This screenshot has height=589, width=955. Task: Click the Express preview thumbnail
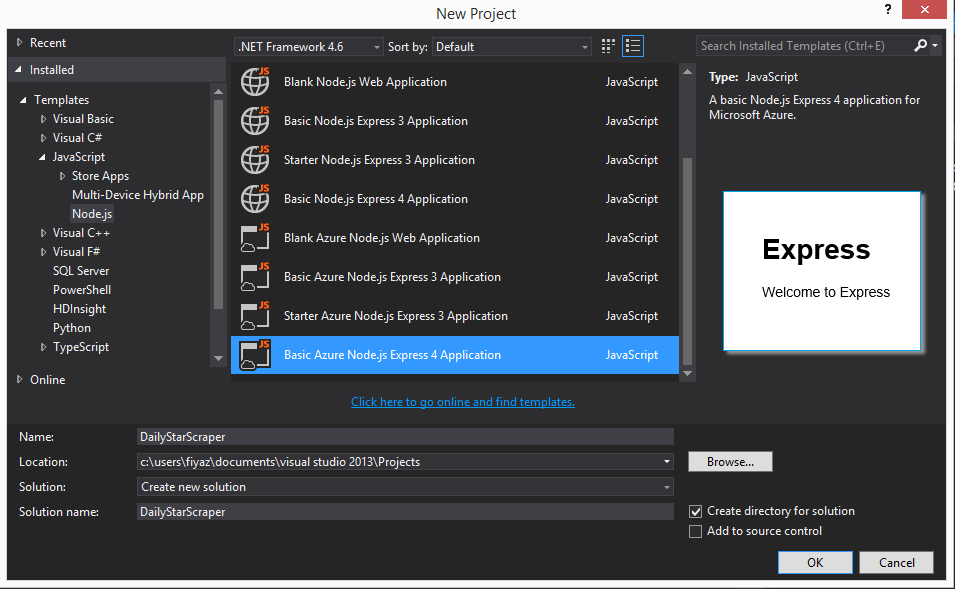point(822,271)
